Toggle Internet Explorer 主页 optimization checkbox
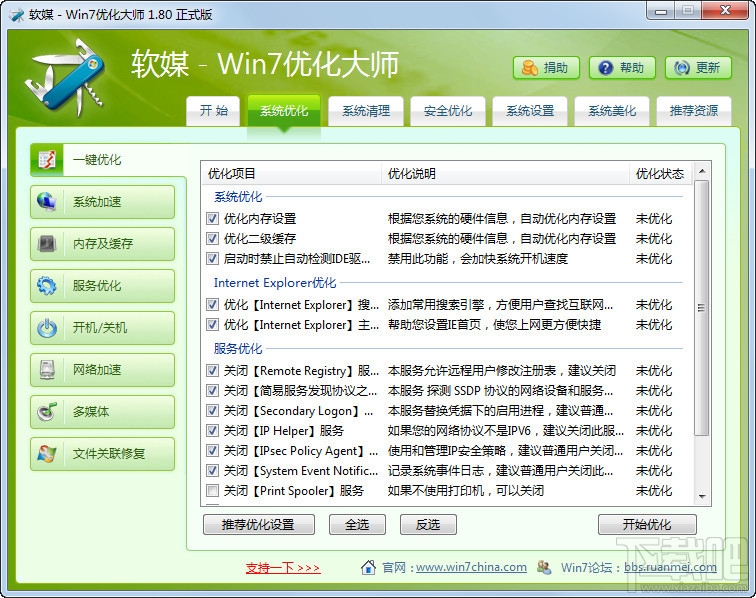The width and height of the screenshot is (756, 598). click(212, 325)
